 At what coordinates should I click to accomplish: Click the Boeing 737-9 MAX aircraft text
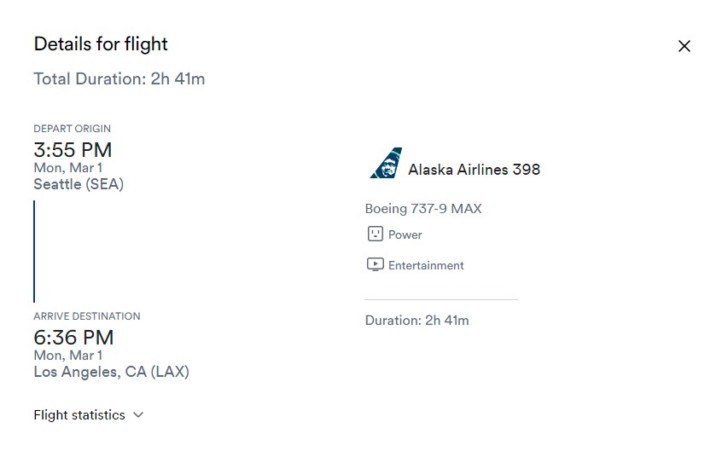click(423, 209)
